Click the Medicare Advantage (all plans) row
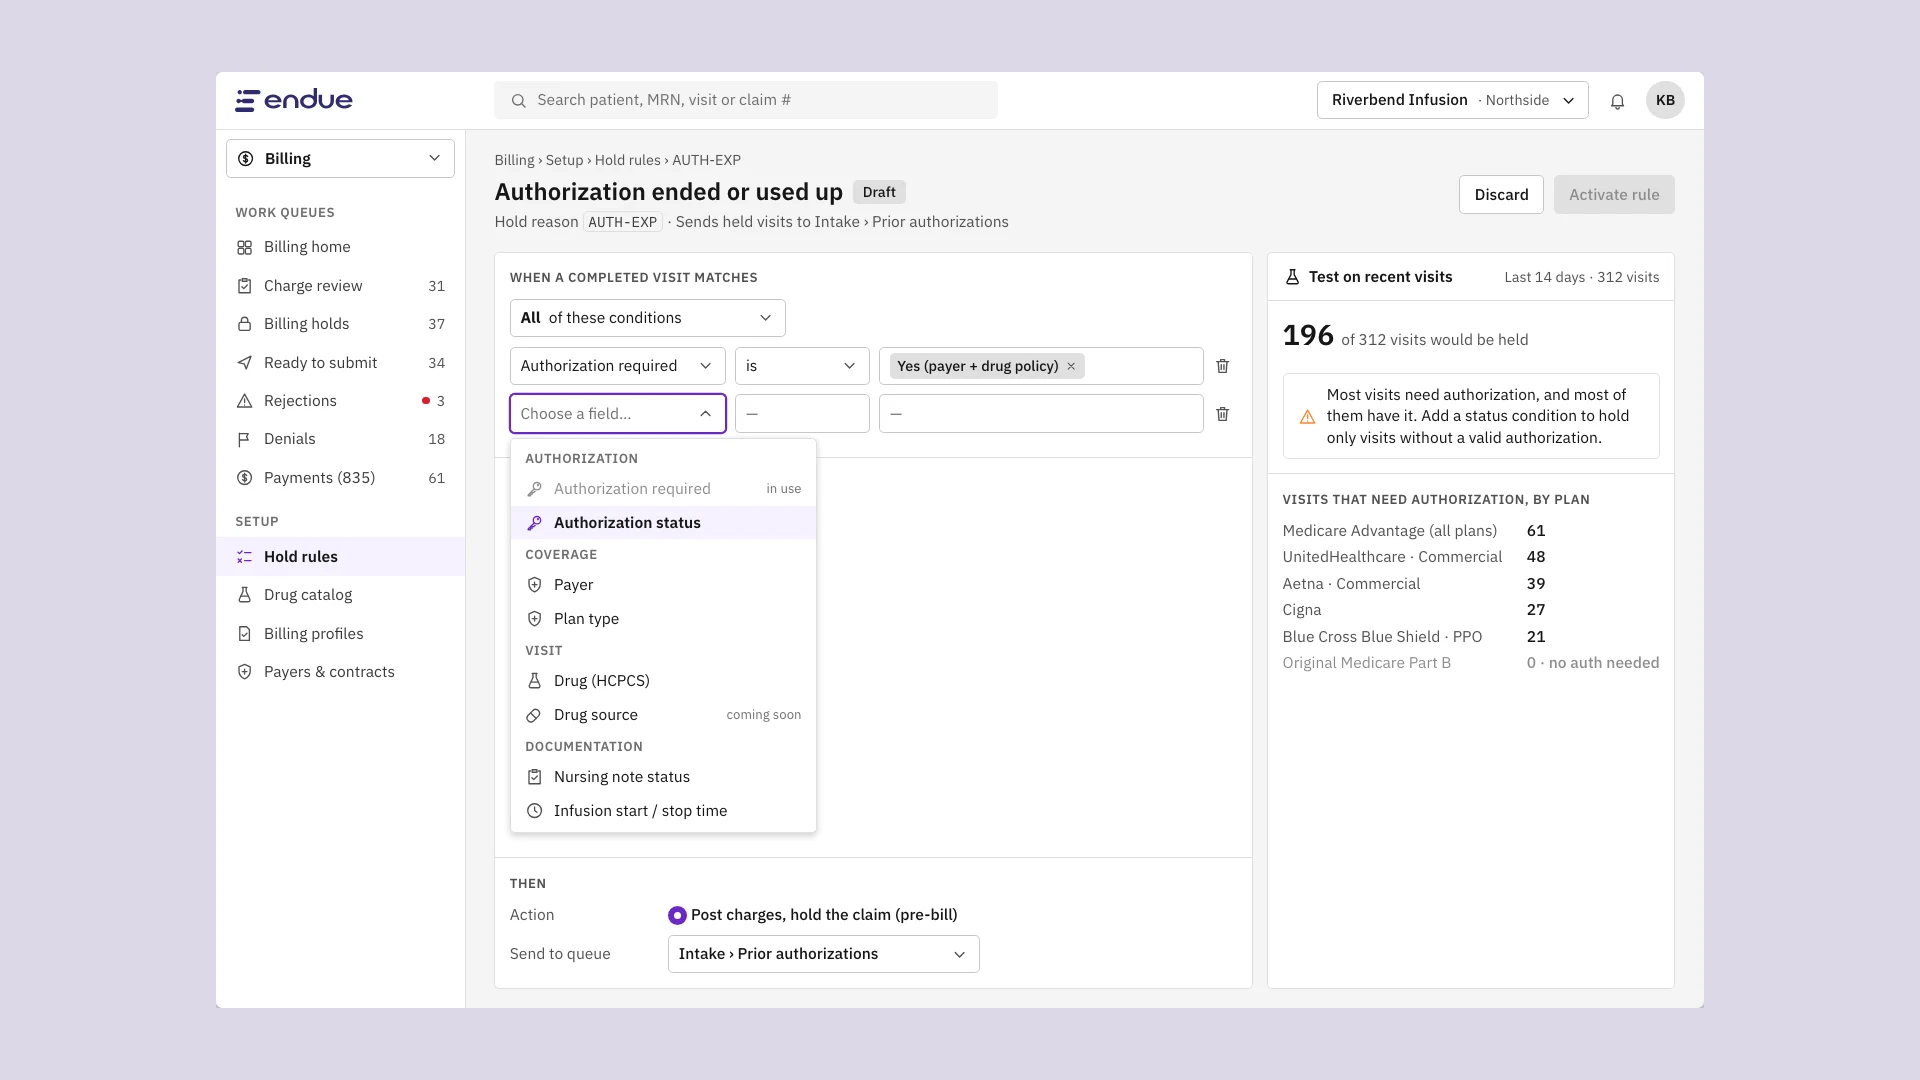Viewport: 1920px width, 1080px height. 1470,531
